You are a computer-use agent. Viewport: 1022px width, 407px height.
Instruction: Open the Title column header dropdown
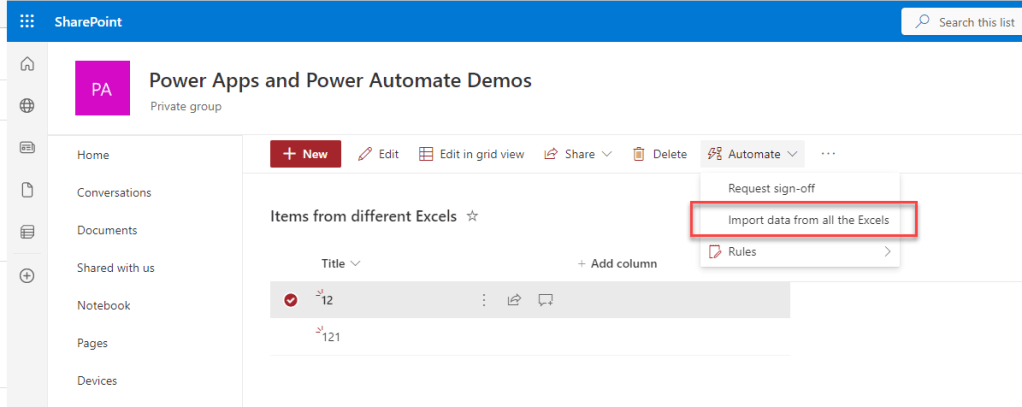[340, 263]
